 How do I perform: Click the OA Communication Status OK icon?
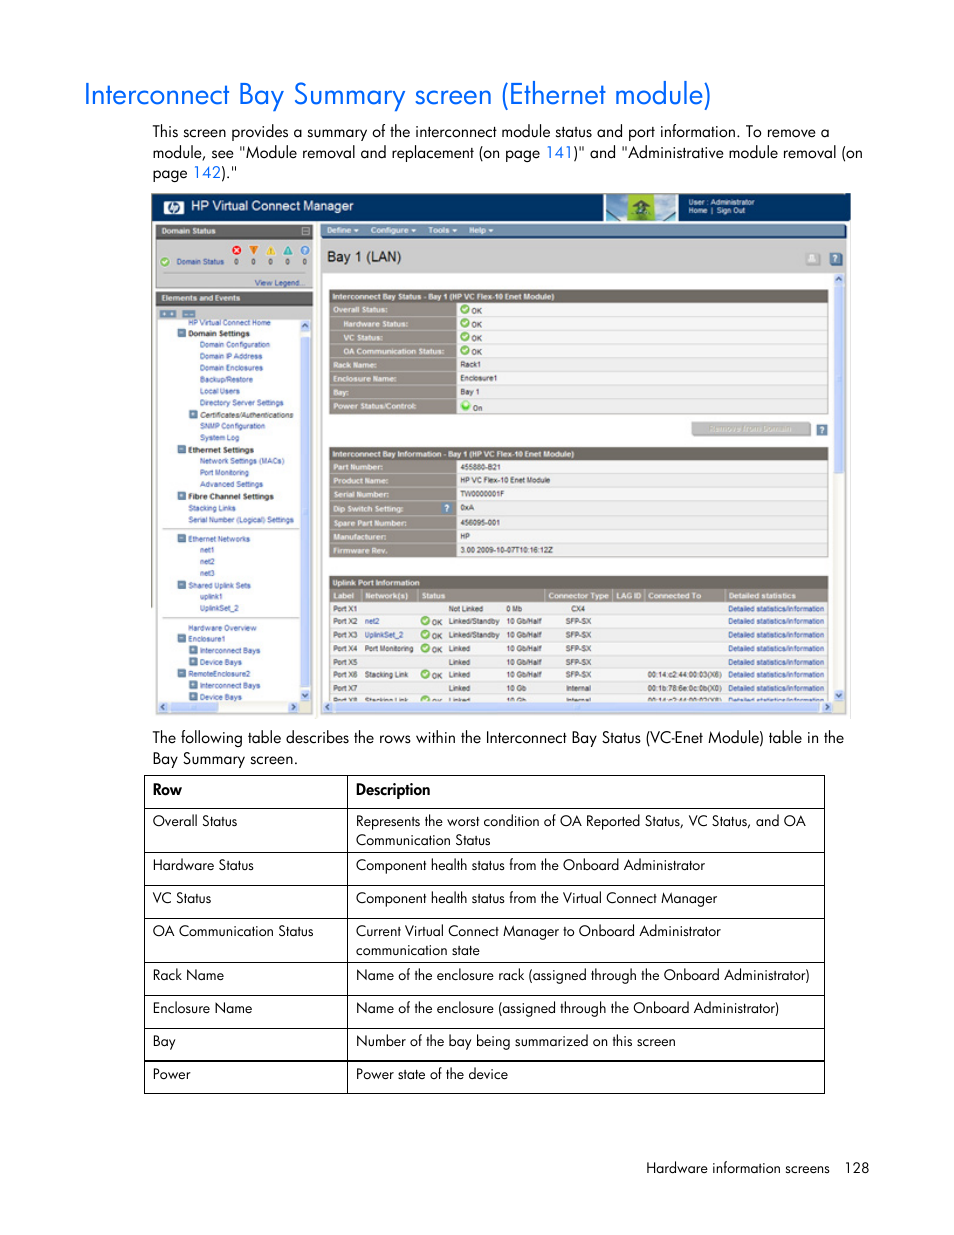pos(465,351)
